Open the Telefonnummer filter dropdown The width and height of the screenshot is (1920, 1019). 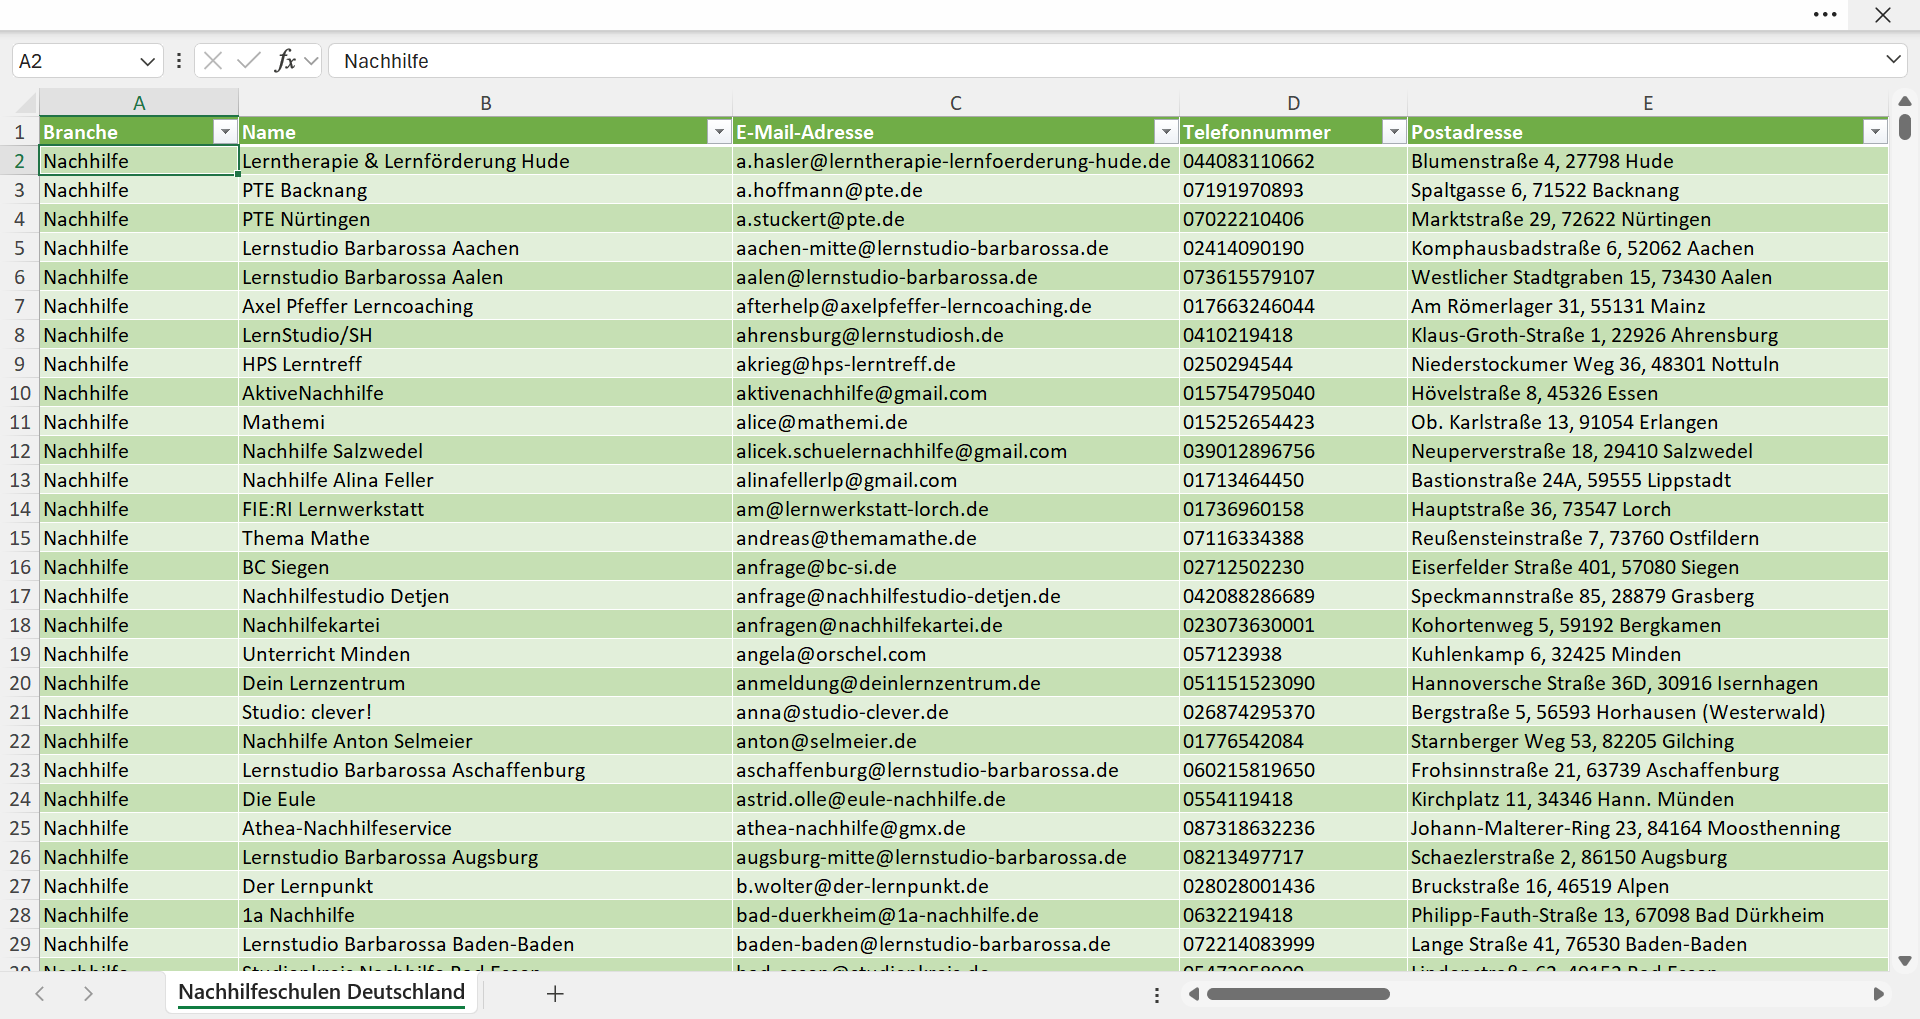pyautogui.click(x=1394, y=132)
